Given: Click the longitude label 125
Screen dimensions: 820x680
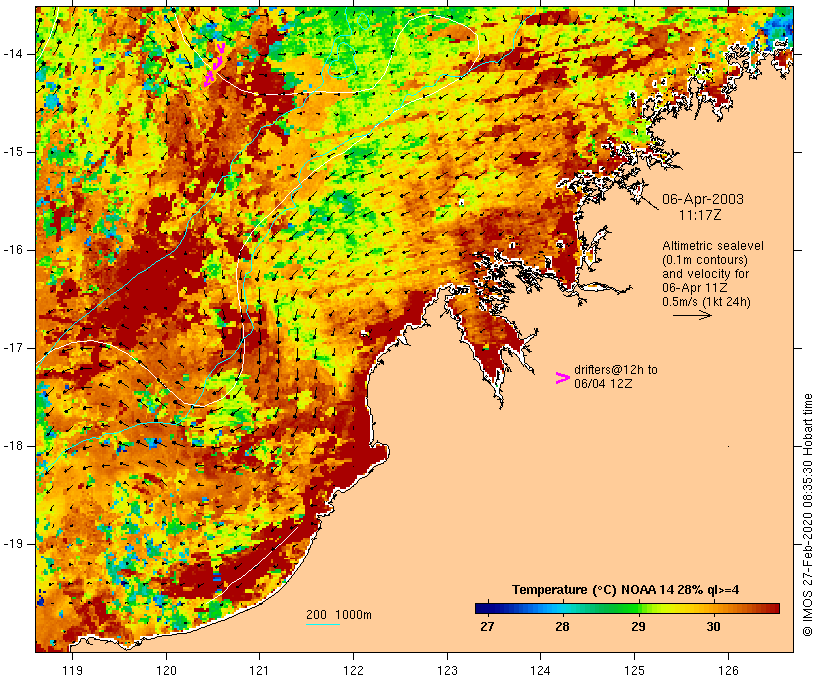Looking at the screenshot, I should (x=635, y=670).
